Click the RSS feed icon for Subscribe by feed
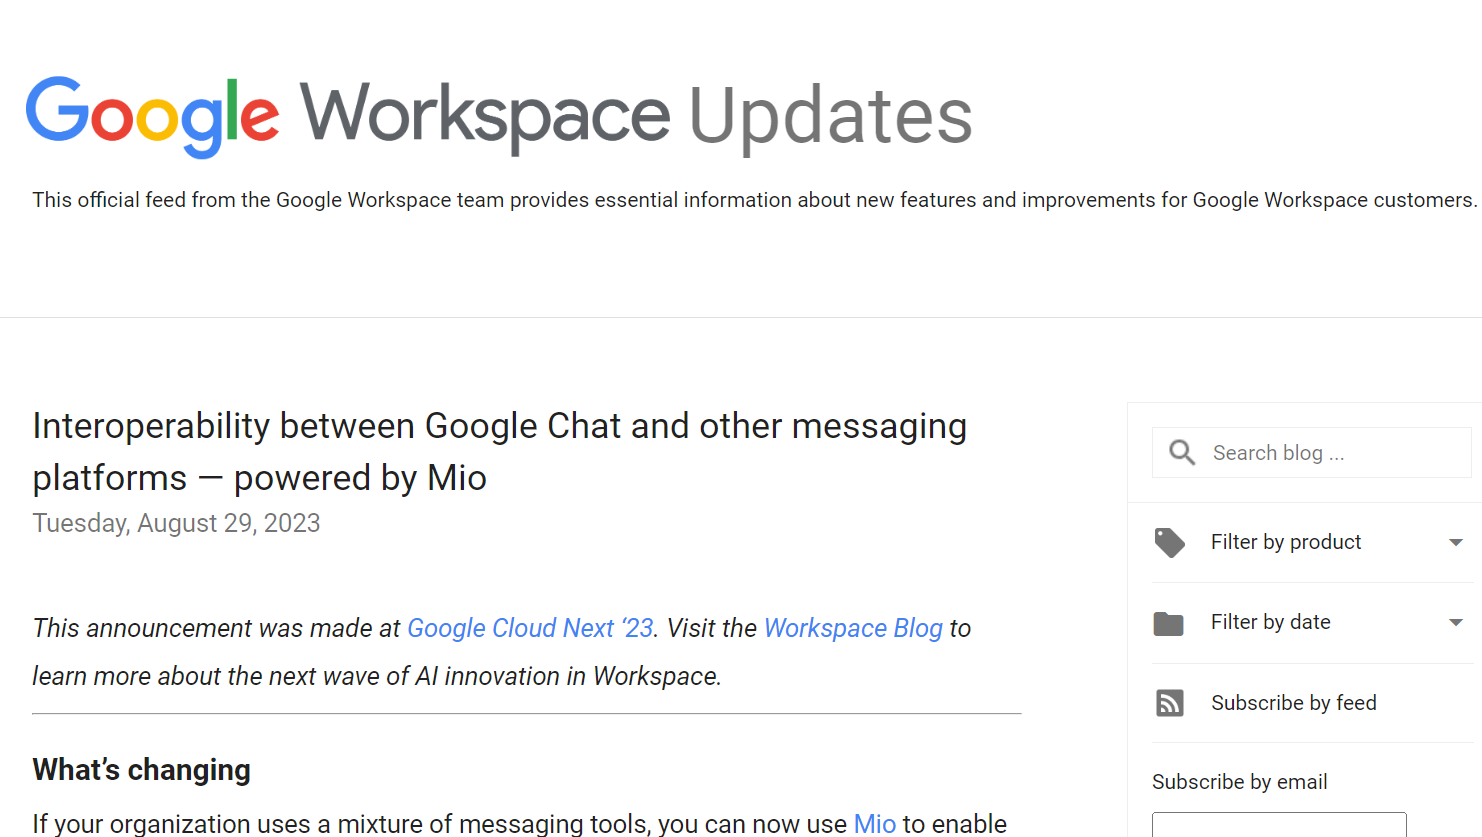The width and height of the screenshot is (1482, 837). click(1169, 702)
